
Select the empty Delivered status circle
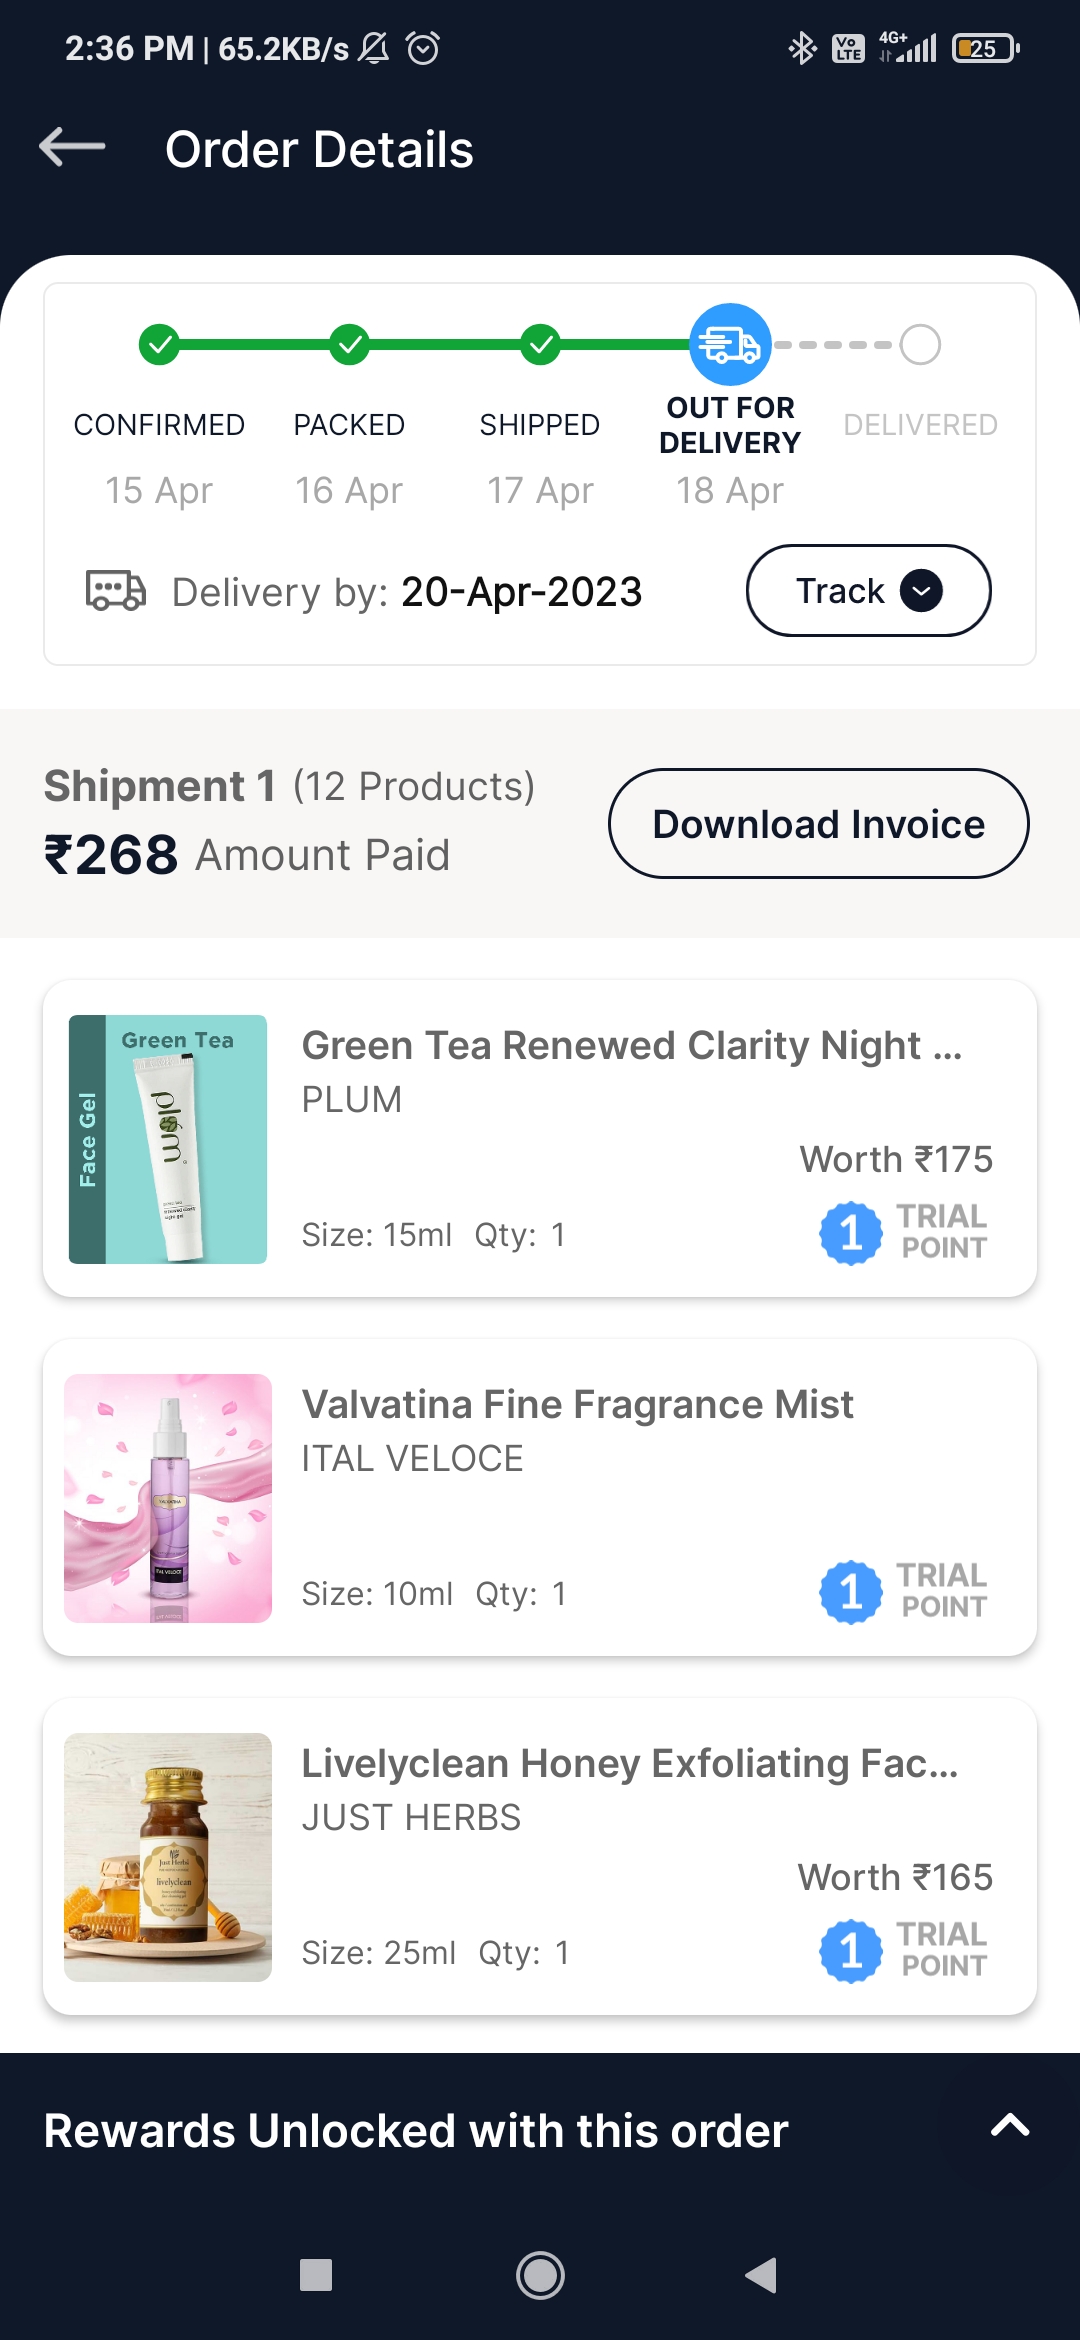click(x=920, y=345)
